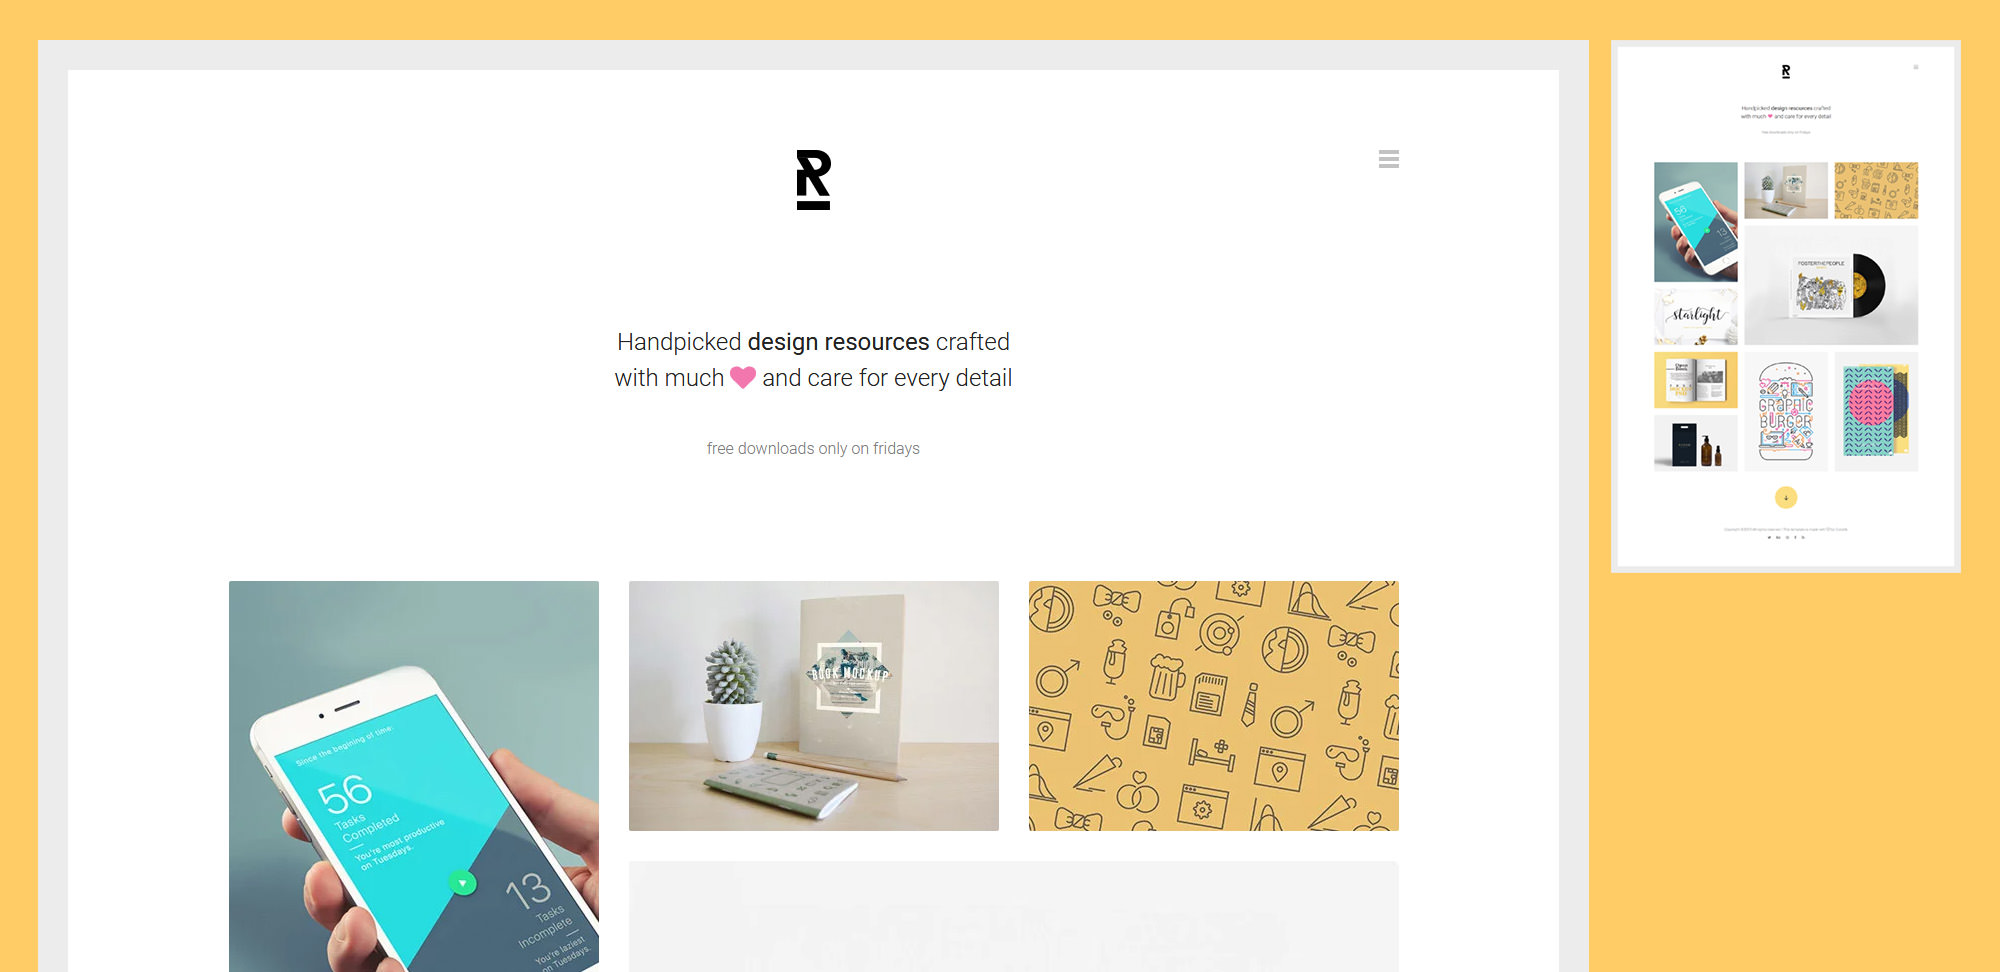The width and height of the screenshot is (2000, 972).
Task: Select phone mockup thumbnail in preview panel
Action: (x=1696, y=222)
